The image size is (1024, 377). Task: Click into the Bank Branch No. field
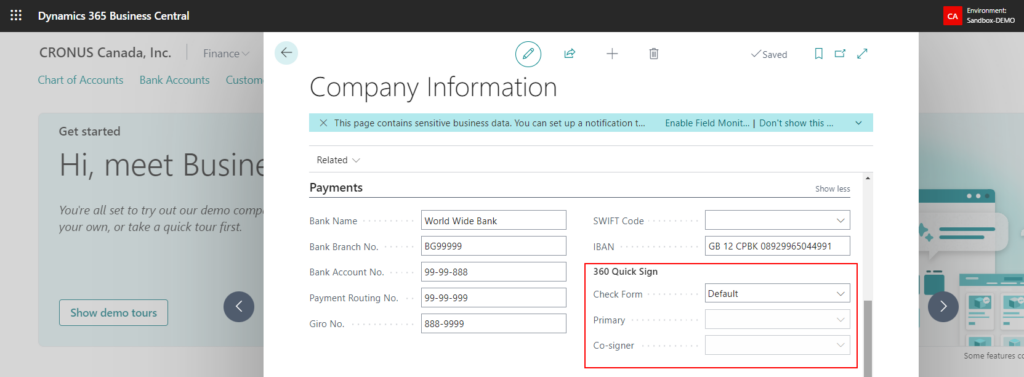coord(494,246)
